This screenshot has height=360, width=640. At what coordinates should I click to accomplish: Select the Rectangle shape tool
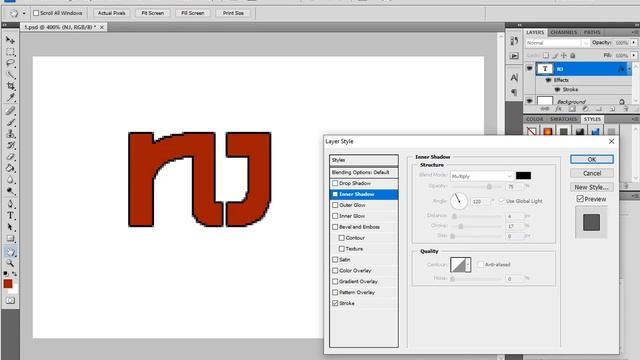[x=10, y=238]
